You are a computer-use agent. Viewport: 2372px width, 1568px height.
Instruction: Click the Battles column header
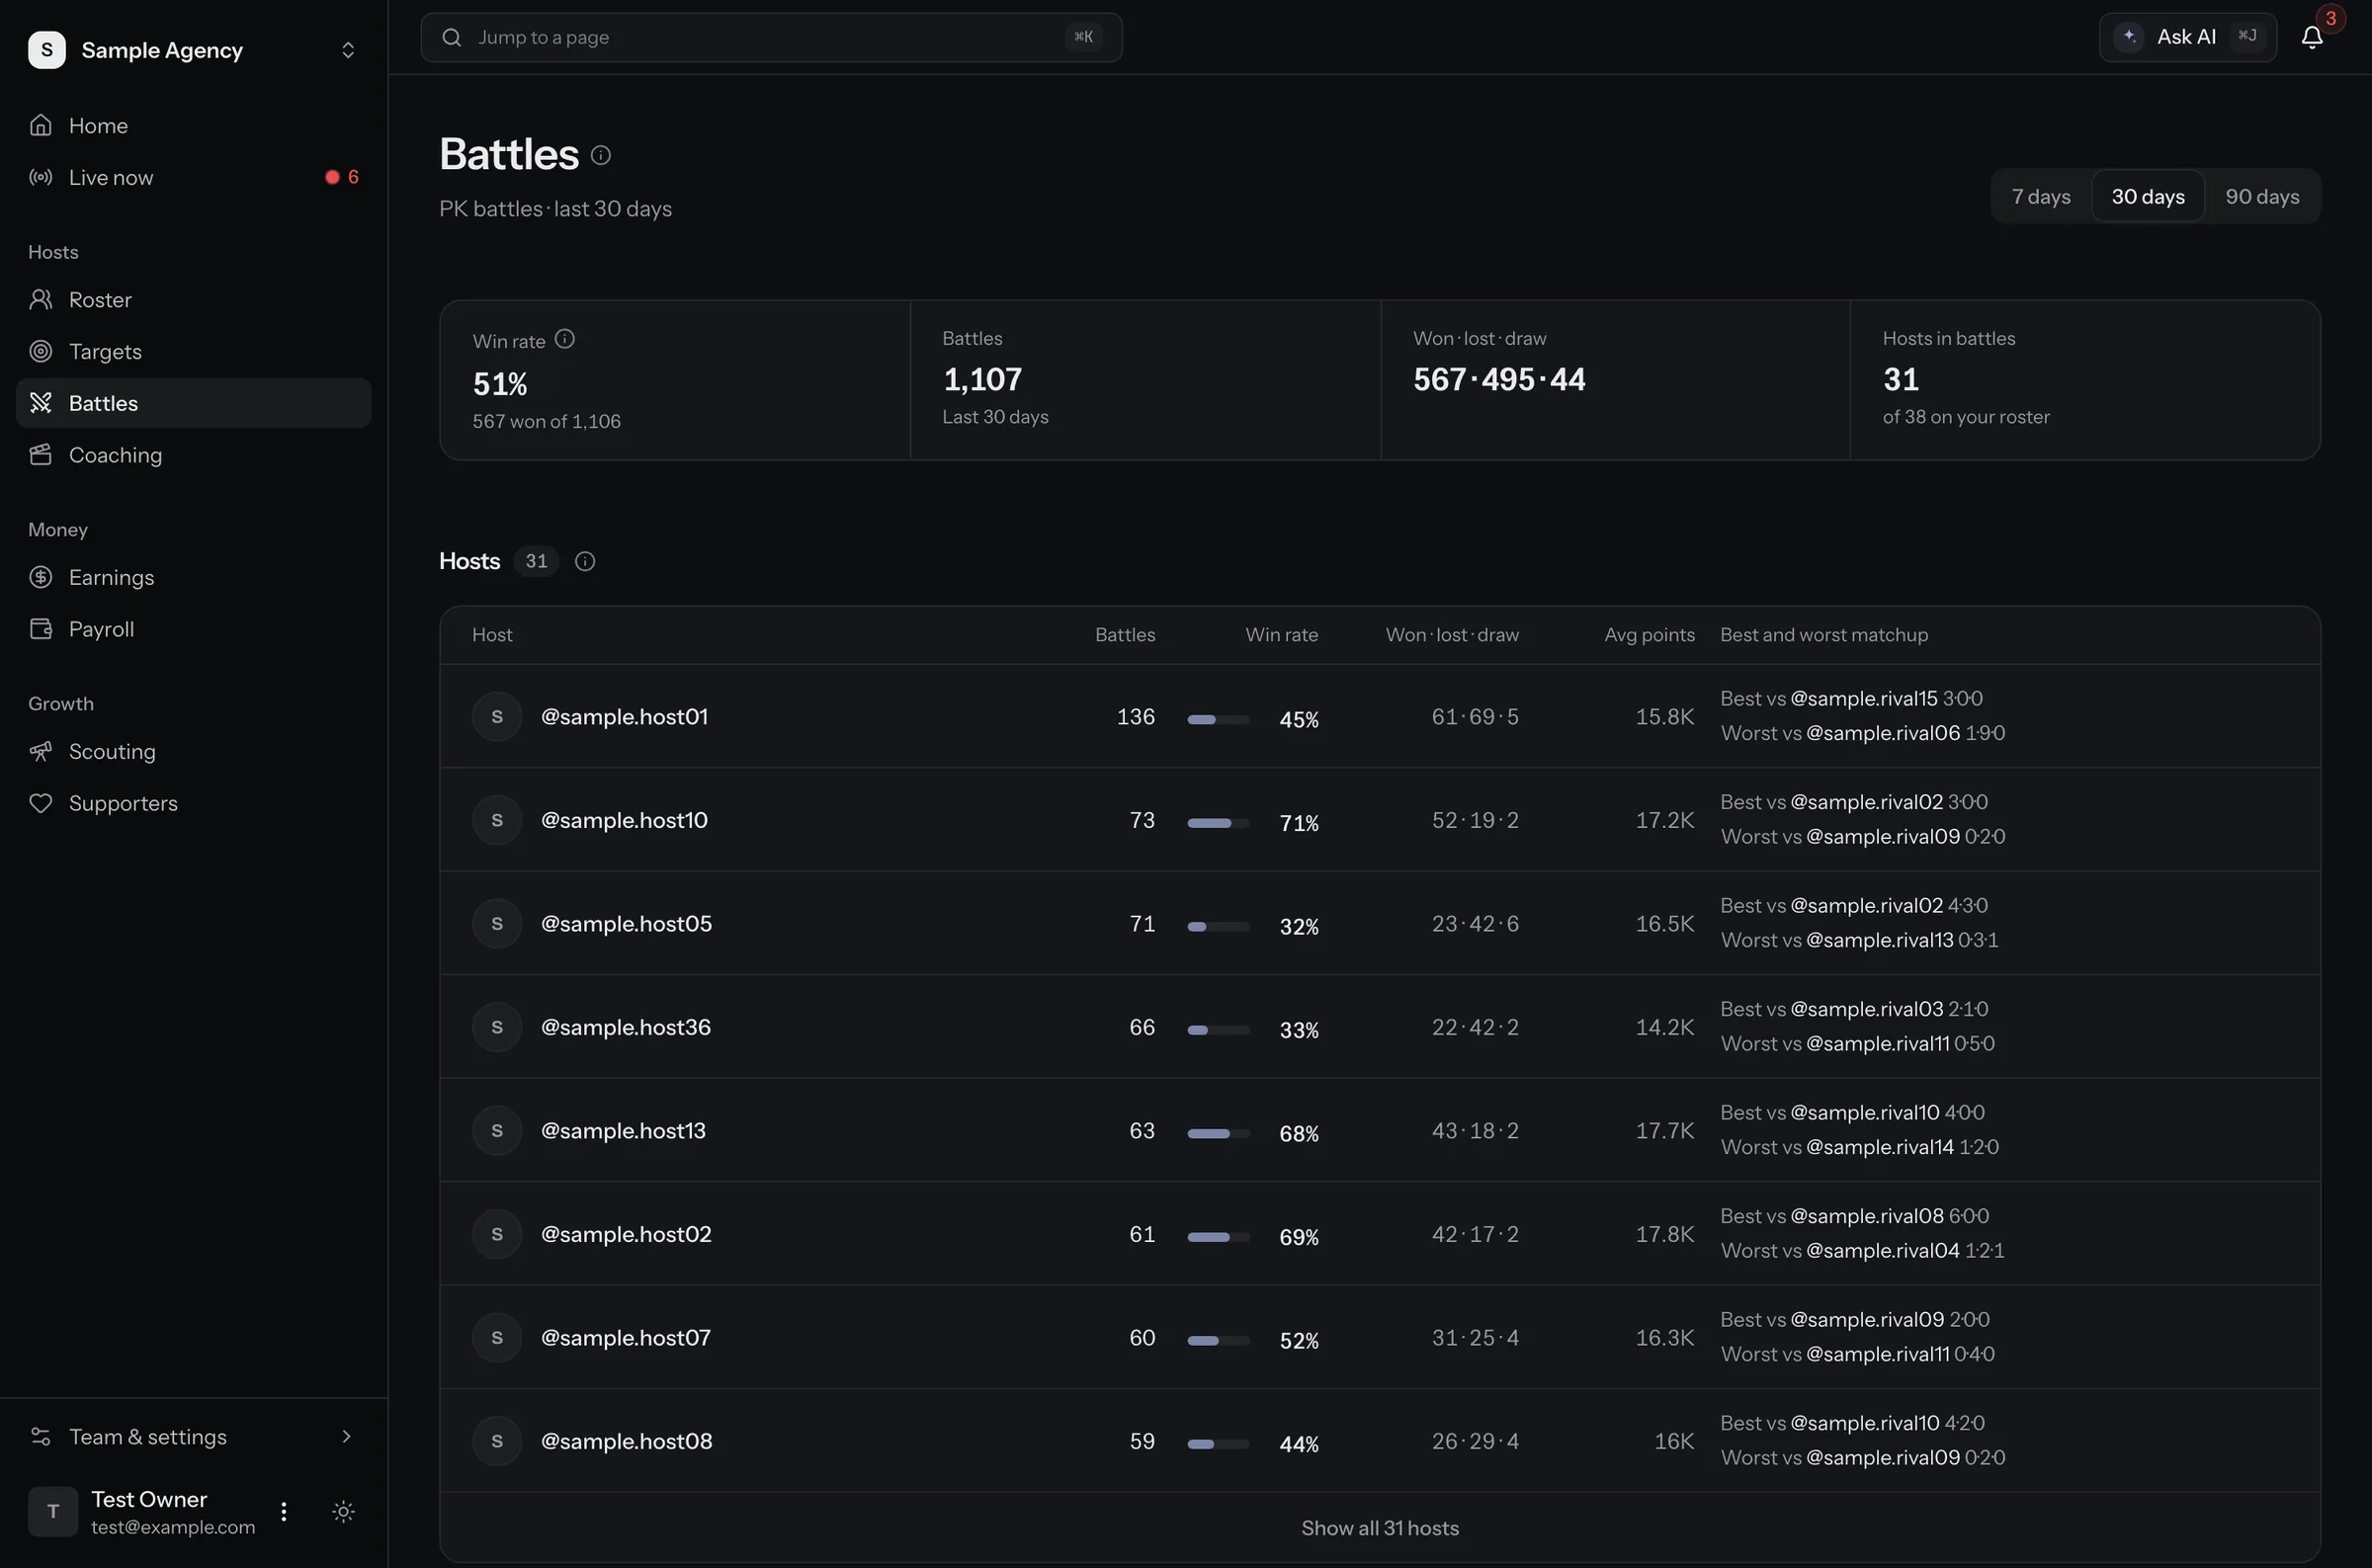[x=1125, y=635]
